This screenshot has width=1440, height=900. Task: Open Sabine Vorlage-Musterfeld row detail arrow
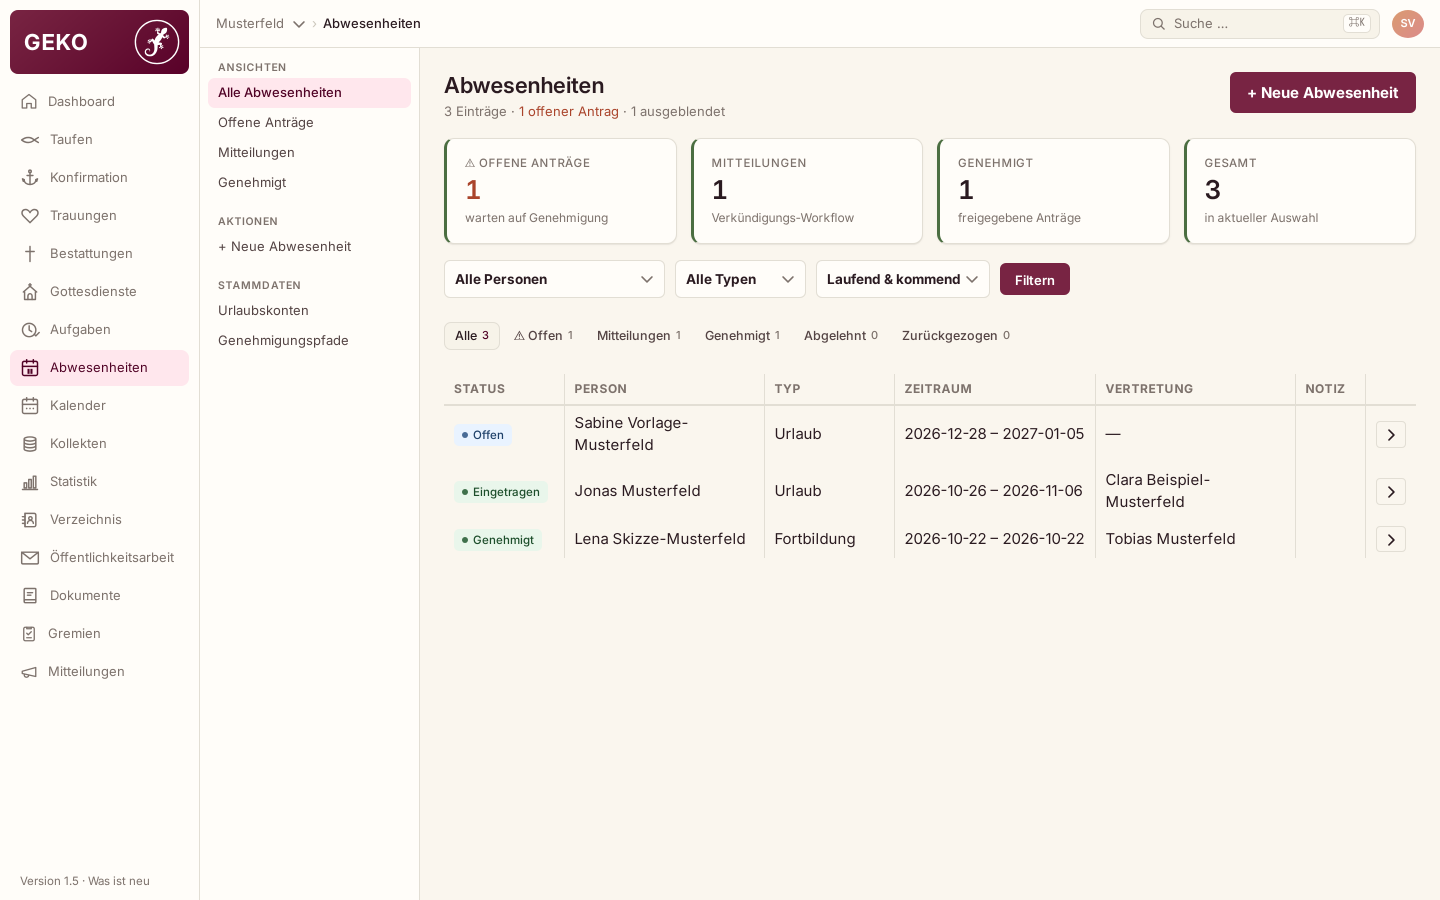pos(1391,435)
